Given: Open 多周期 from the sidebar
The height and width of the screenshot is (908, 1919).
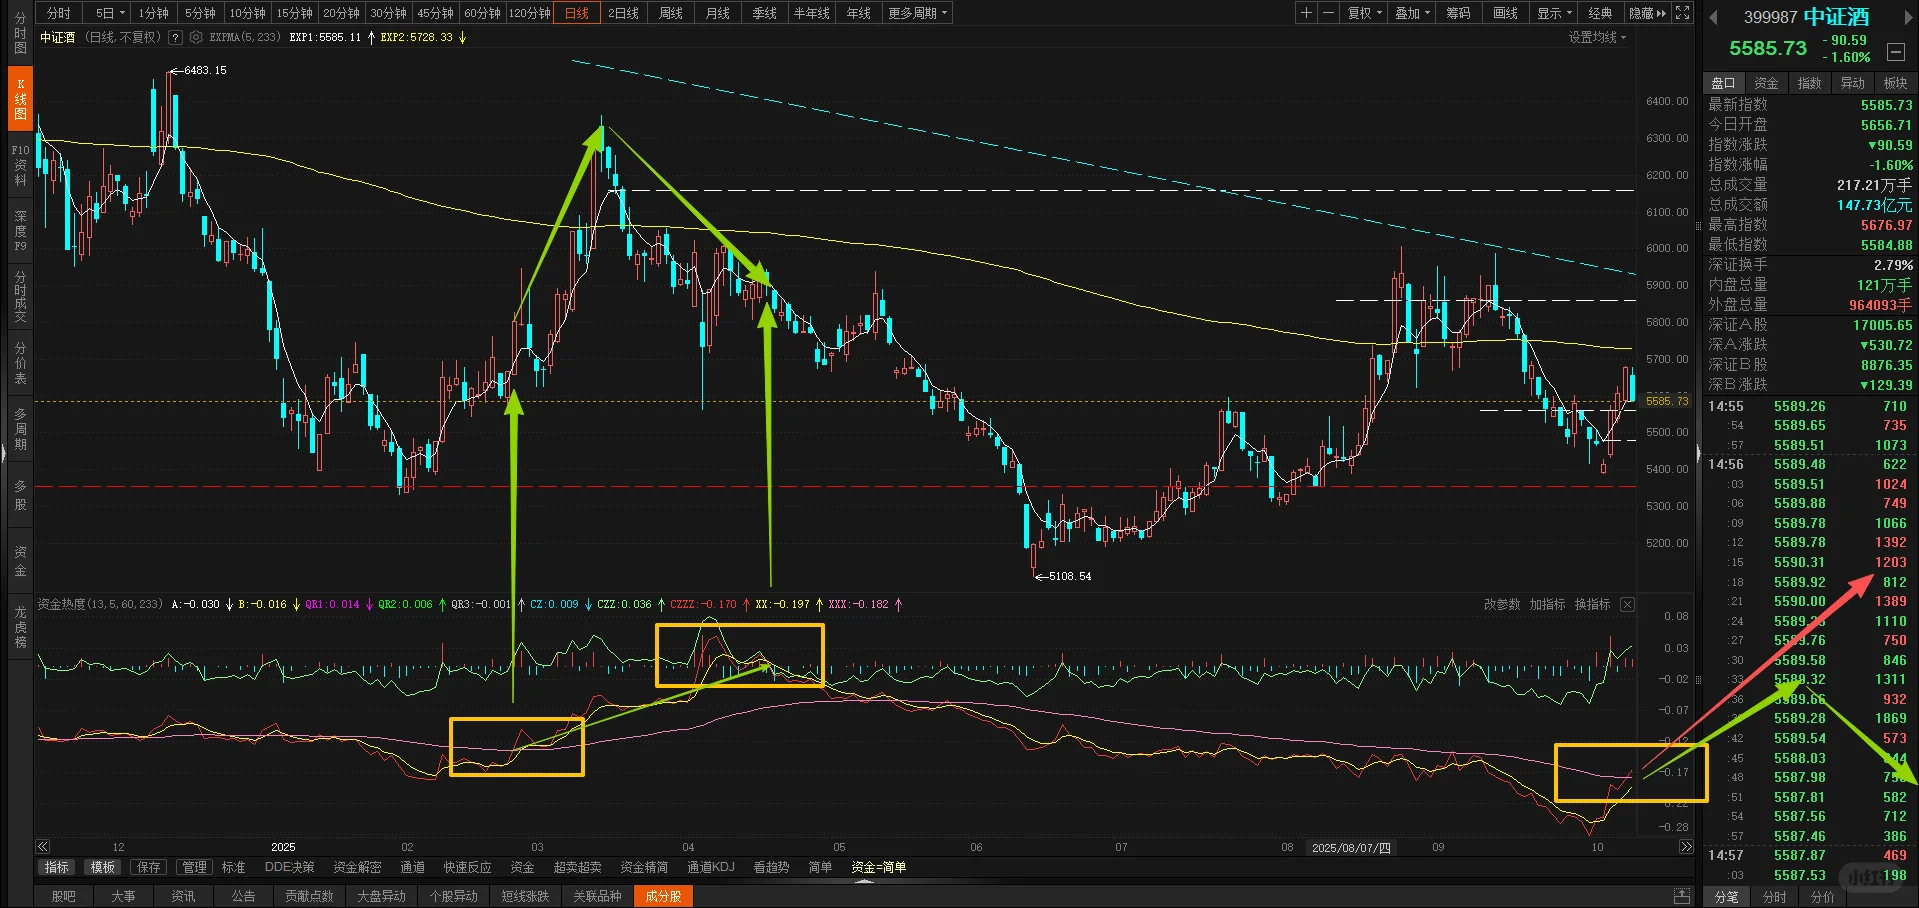Looking at the screenshot, I should point(20,429).
